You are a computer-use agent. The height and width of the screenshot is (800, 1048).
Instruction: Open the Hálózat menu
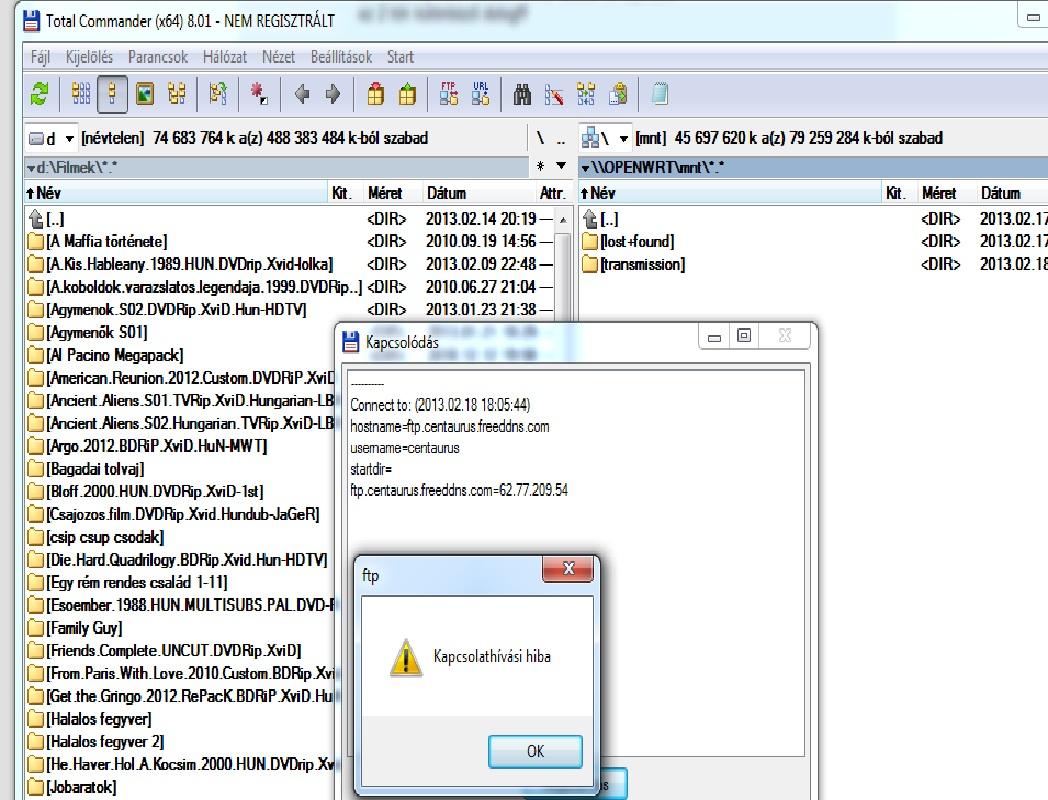[x=225, y=57]
